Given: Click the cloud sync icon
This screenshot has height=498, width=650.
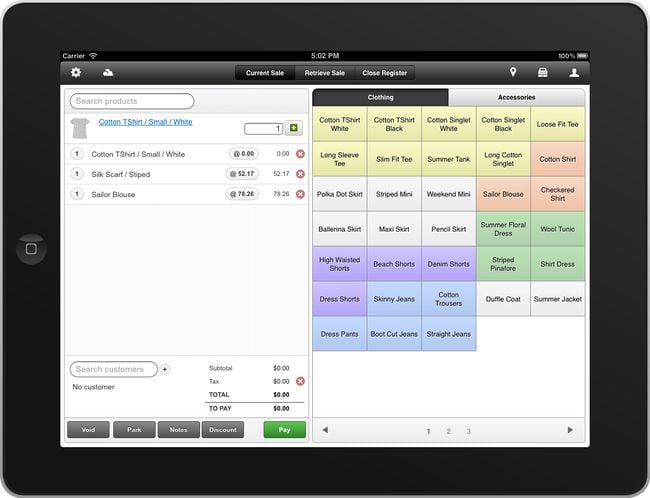Looking at the screenshot, I should (107, 73).
